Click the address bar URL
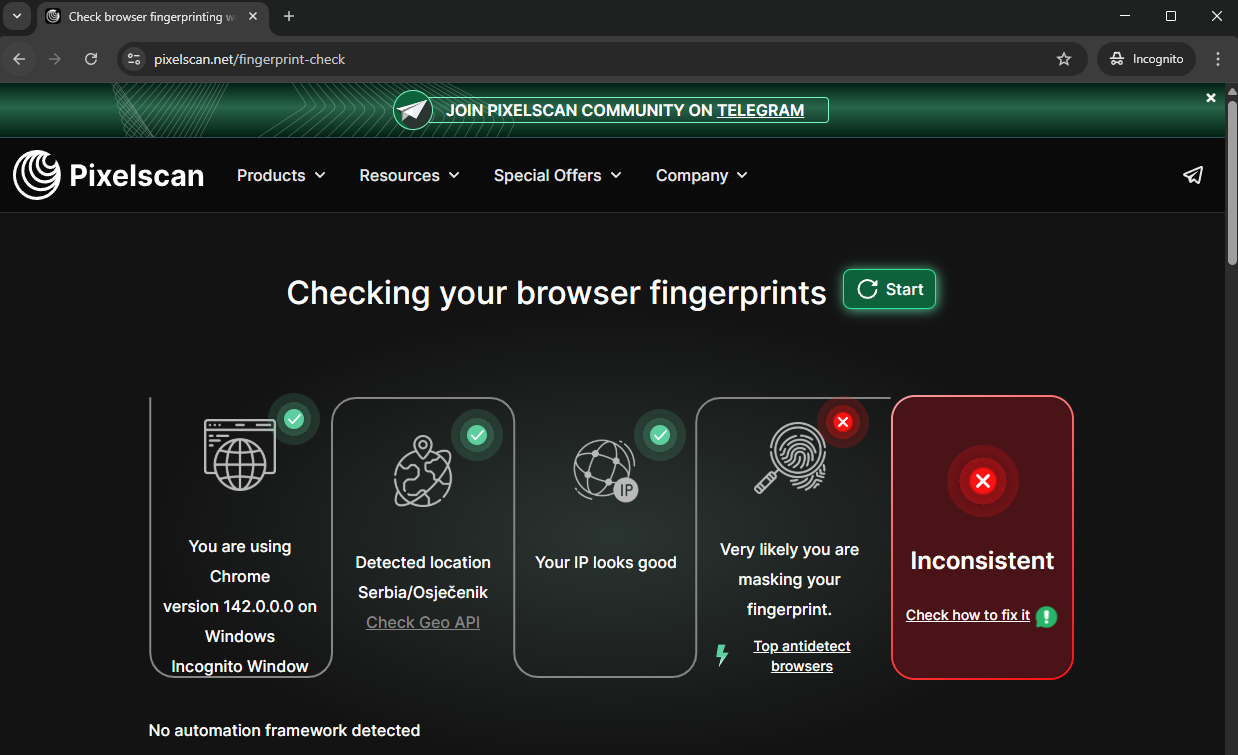1238x755 pixels. pos(250,59)
